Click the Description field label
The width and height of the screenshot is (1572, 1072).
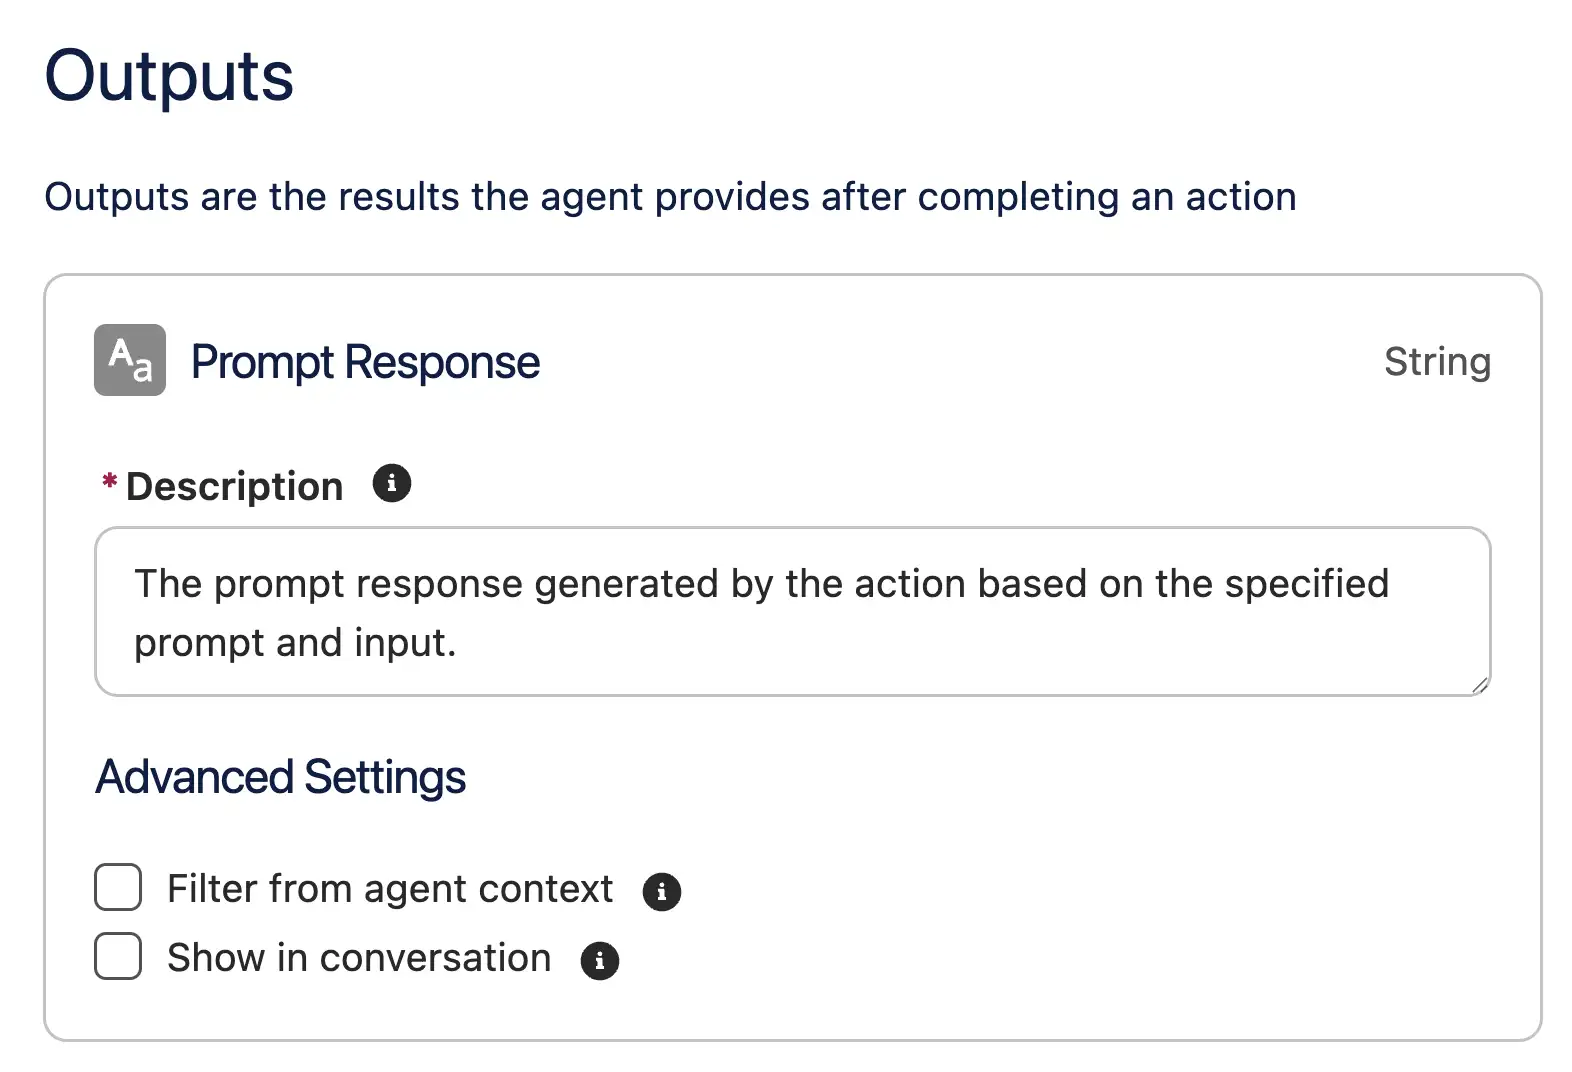(234, 486)
